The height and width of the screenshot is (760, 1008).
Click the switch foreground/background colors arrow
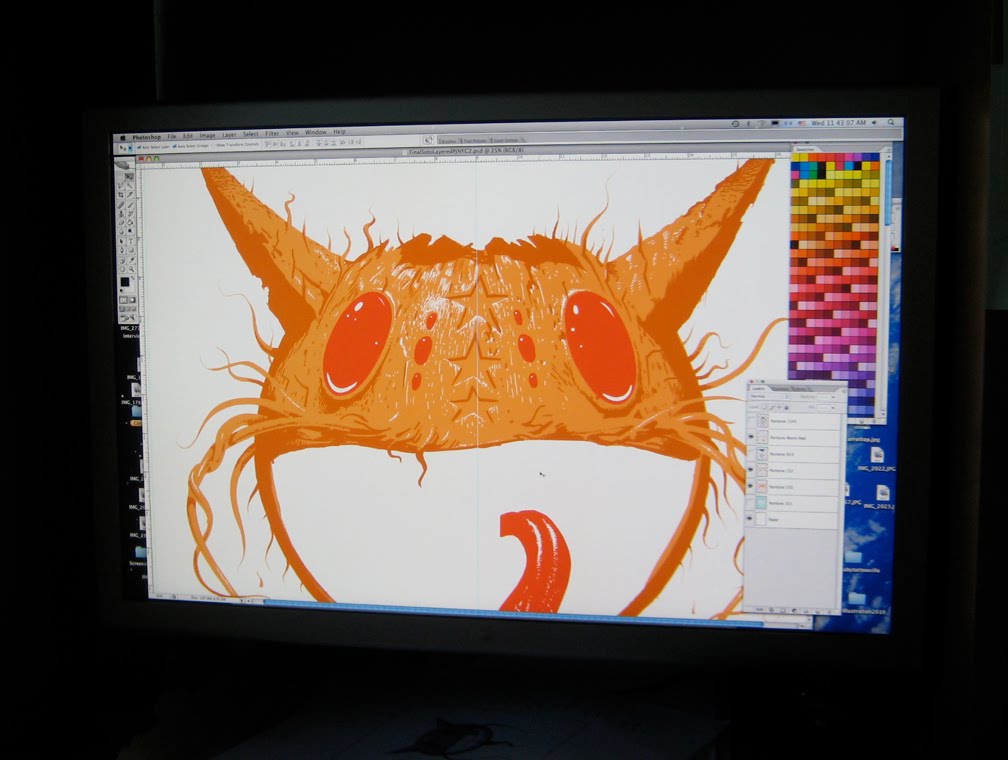133,278
